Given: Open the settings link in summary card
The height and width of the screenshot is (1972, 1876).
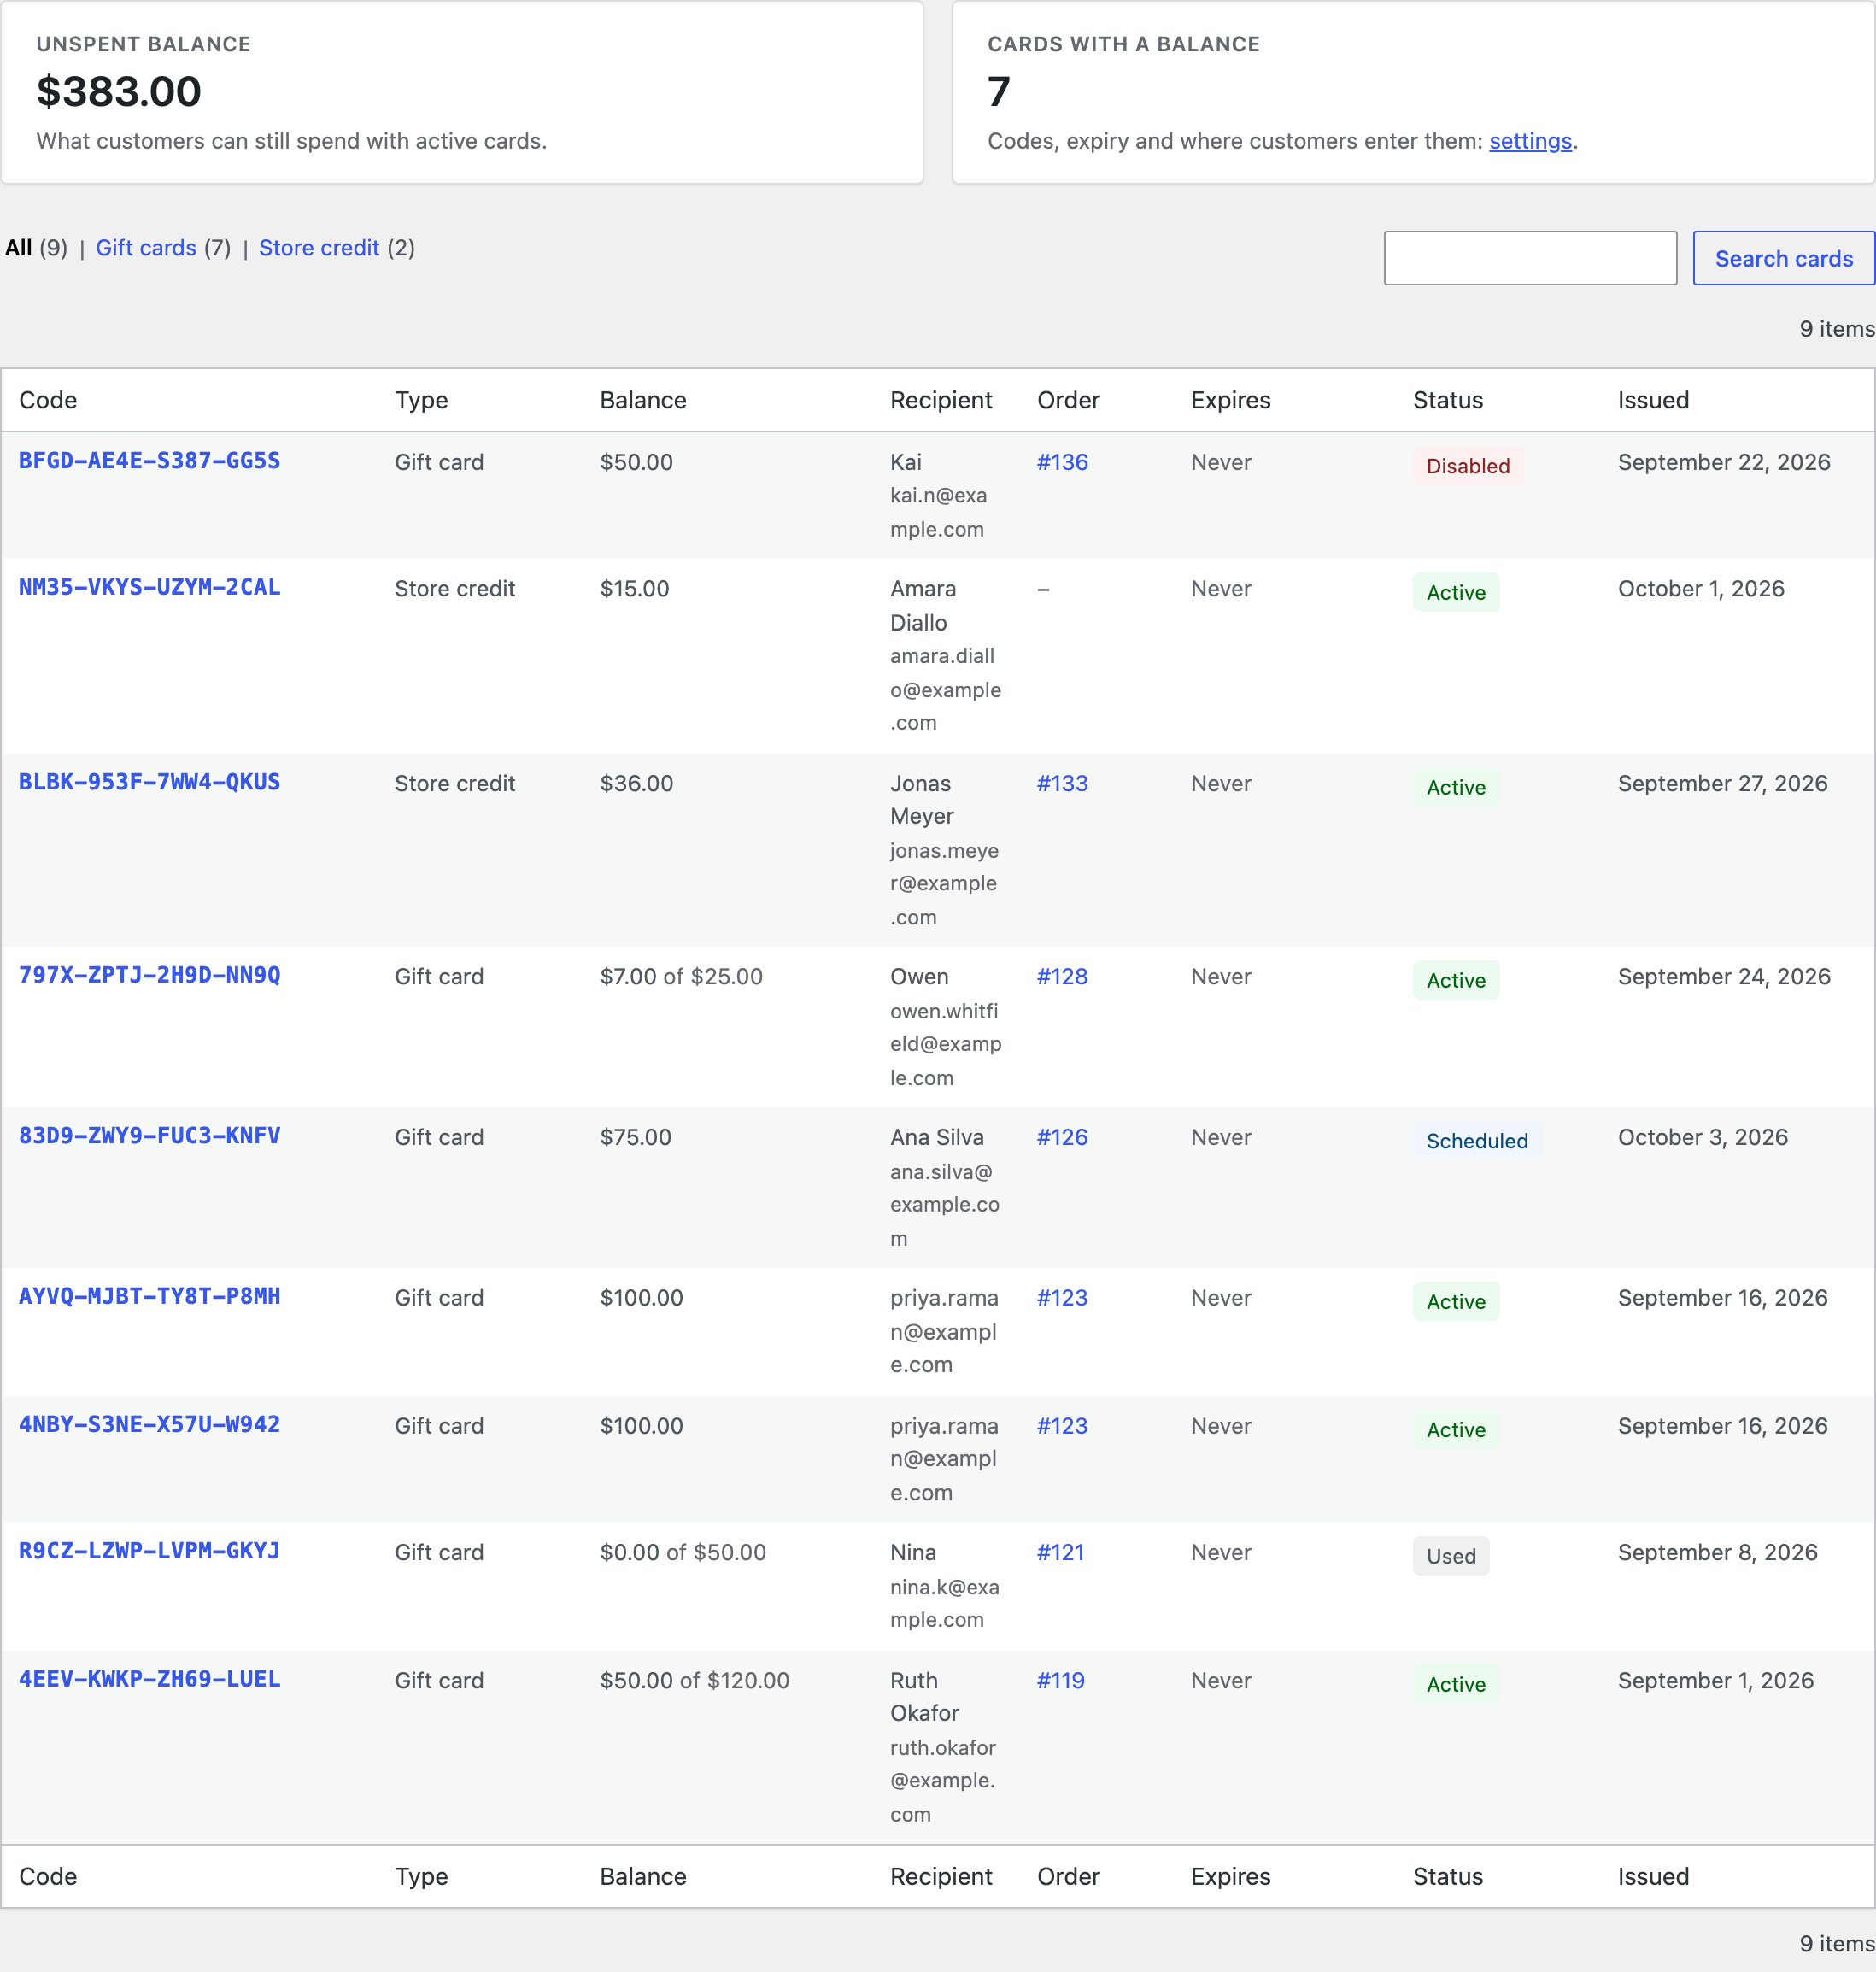Looking at the screenshot, I should 1530,141.
